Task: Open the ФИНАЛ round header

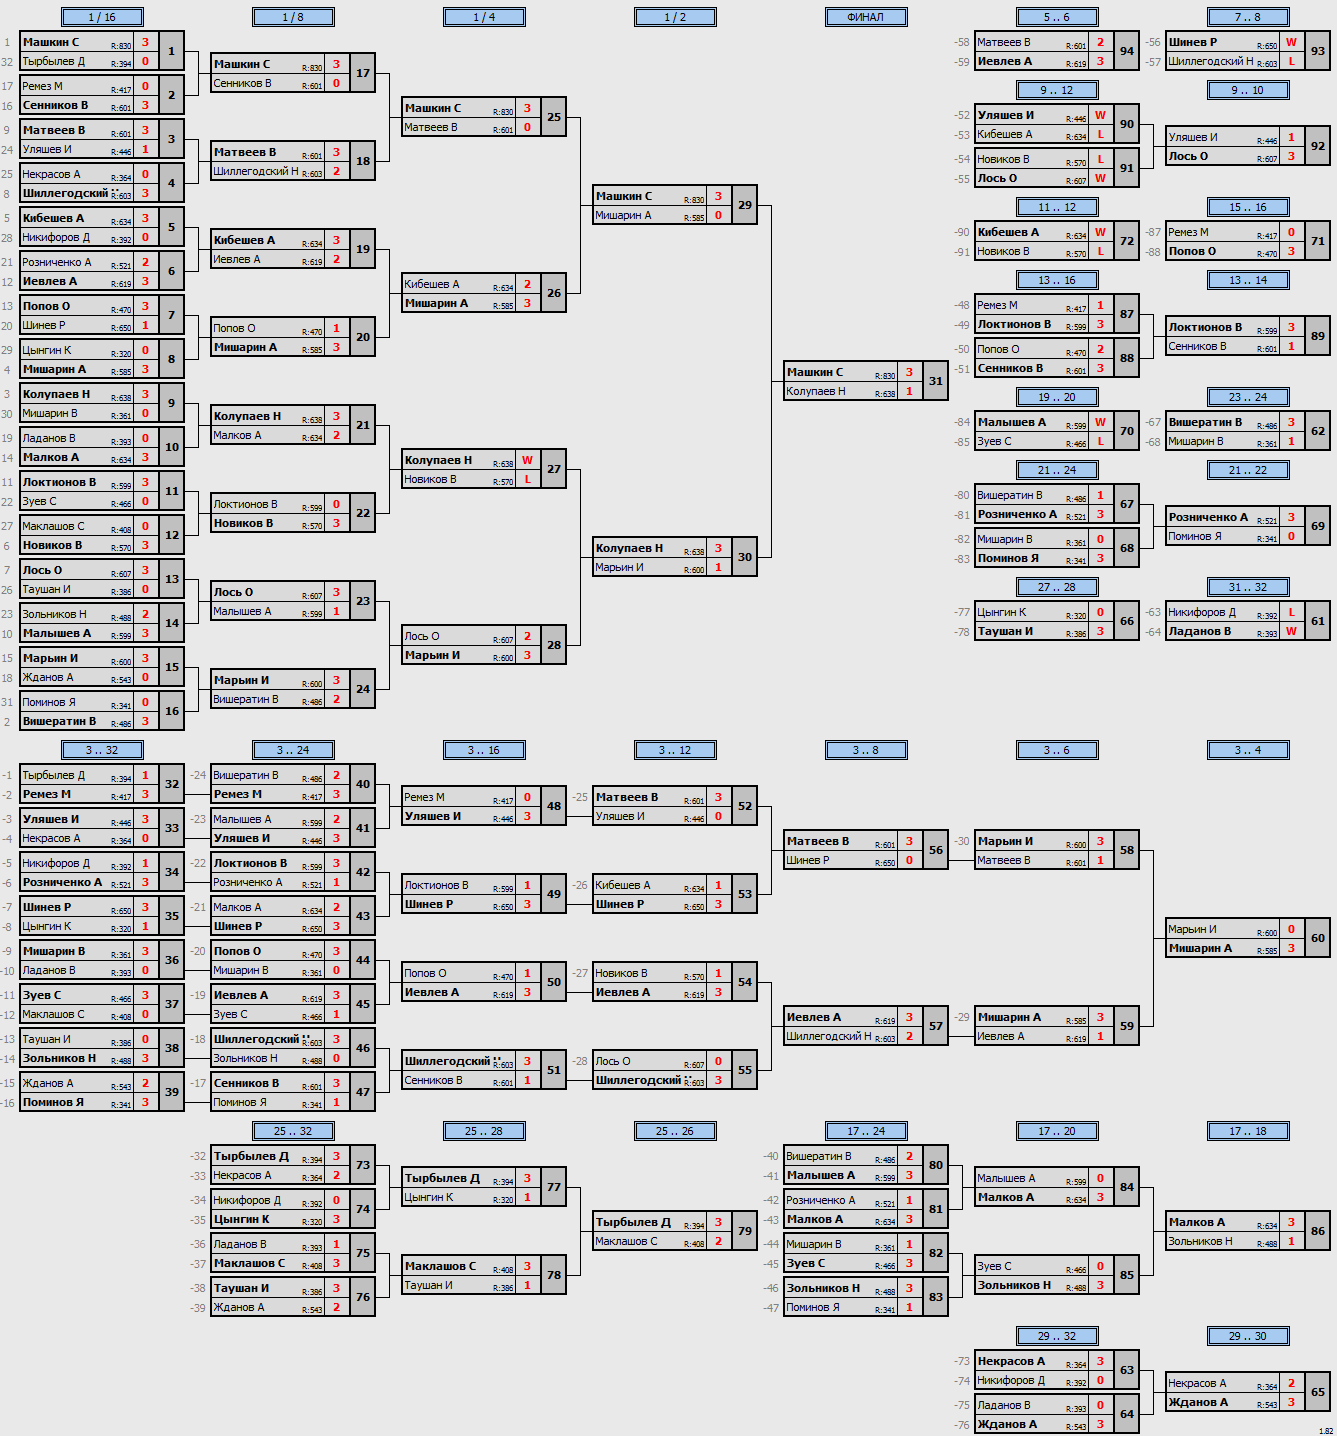Action: pos(866,17)
